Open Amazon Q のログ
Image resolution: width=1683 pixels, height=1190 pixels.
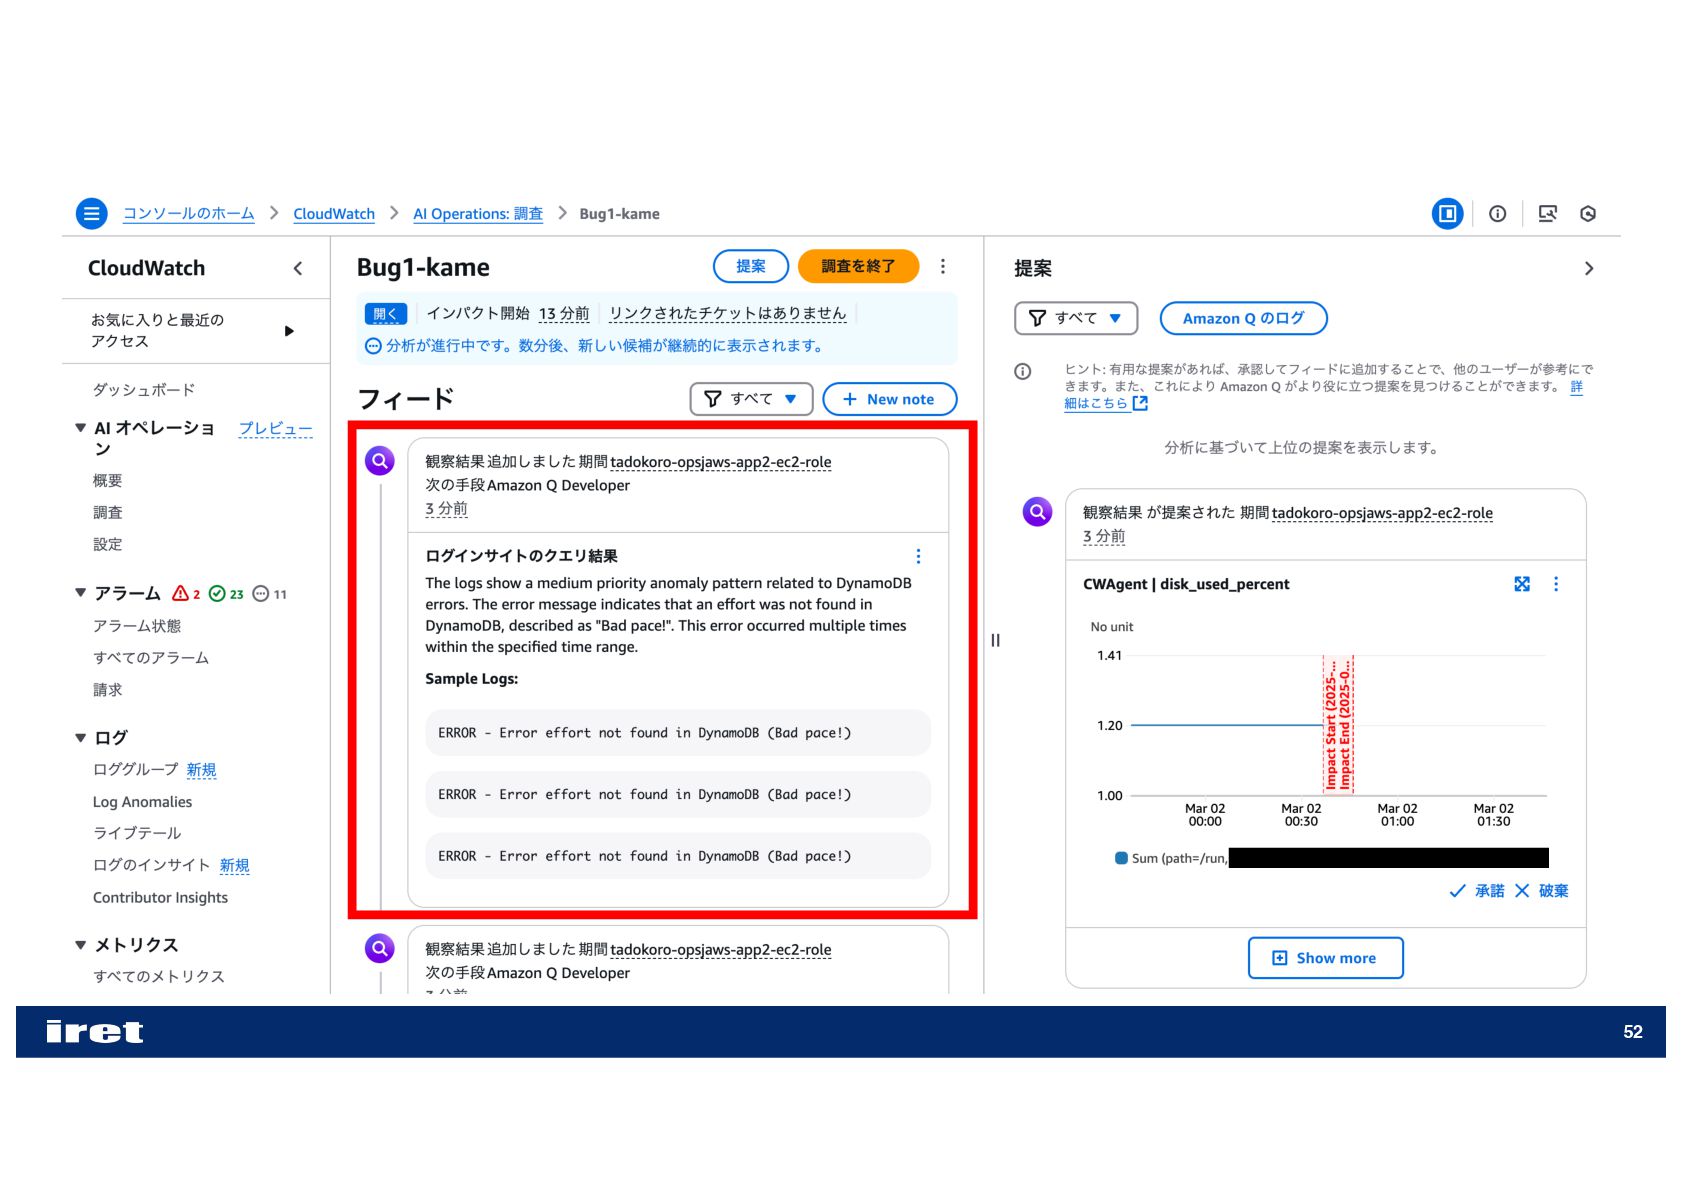[x=1243, y=318]
